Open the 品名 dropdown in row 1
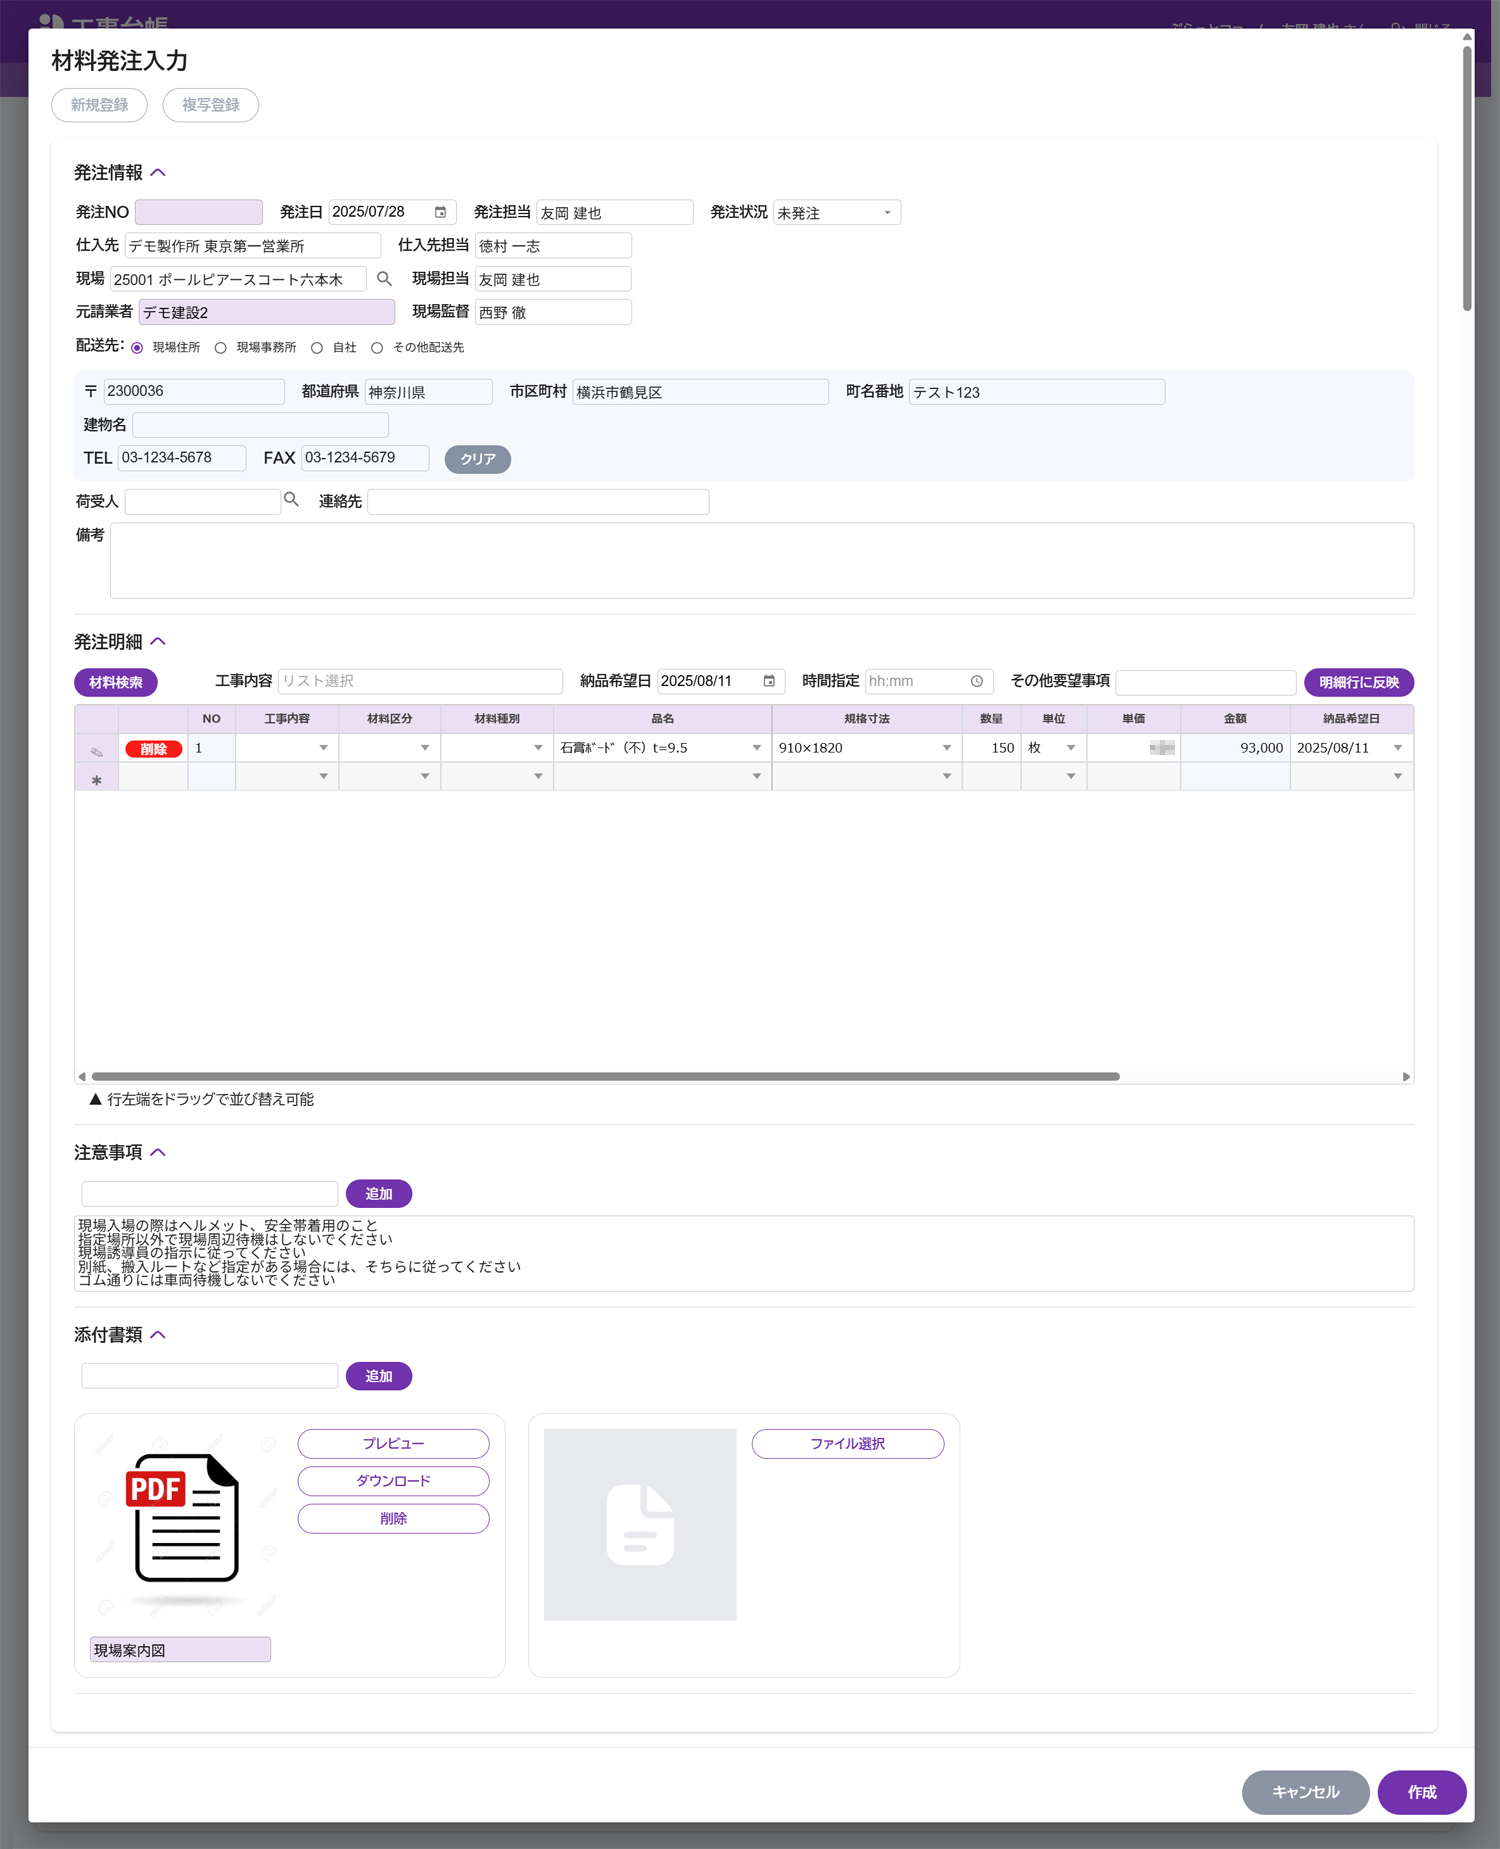 coord(756,748)
